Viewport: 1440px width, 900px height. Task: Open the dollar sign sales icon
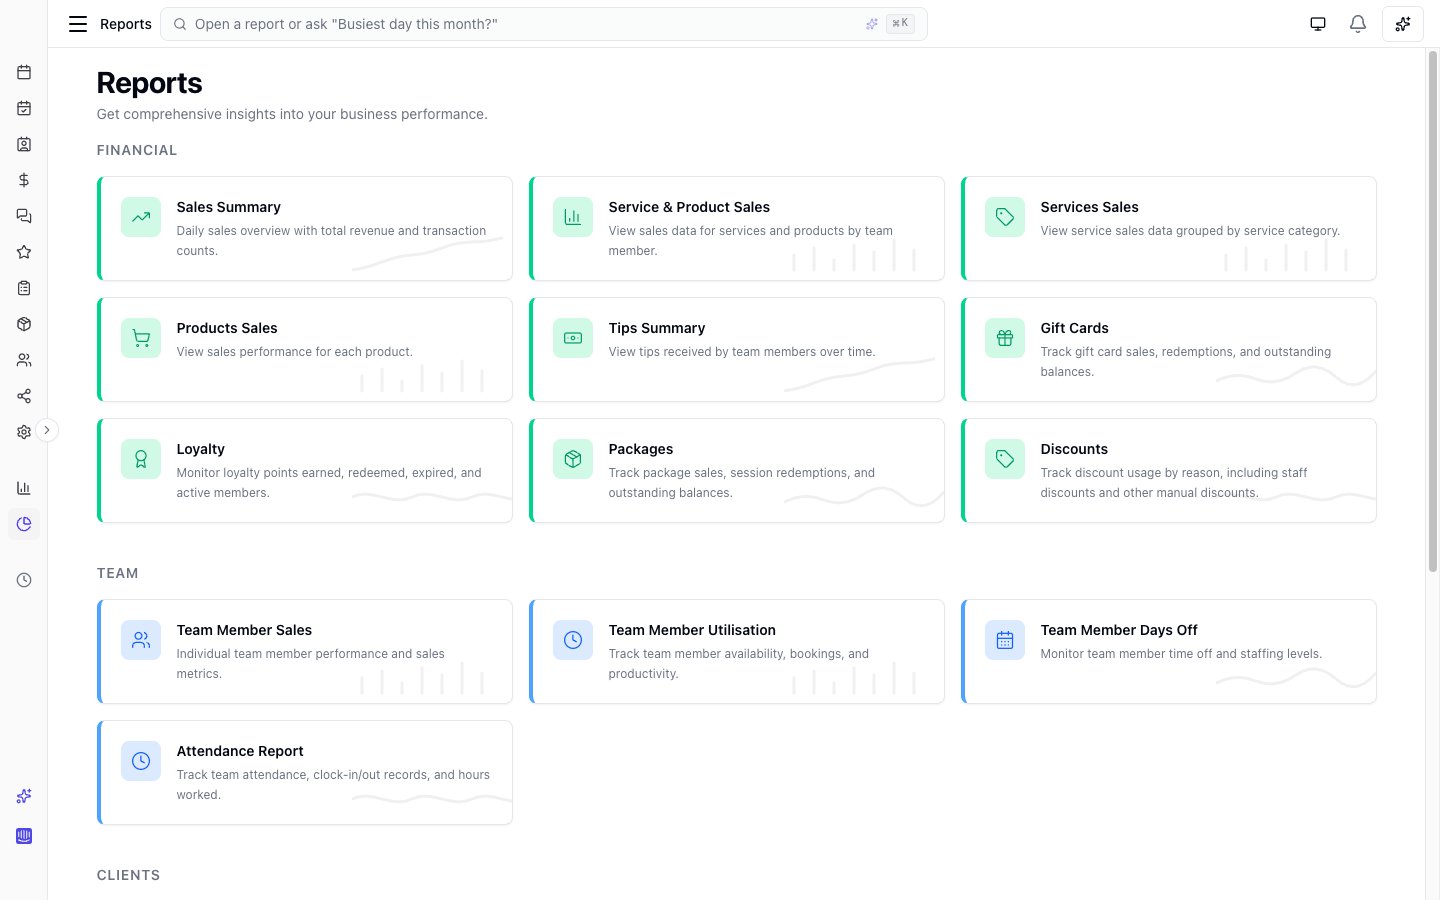[x=24, y=180]
